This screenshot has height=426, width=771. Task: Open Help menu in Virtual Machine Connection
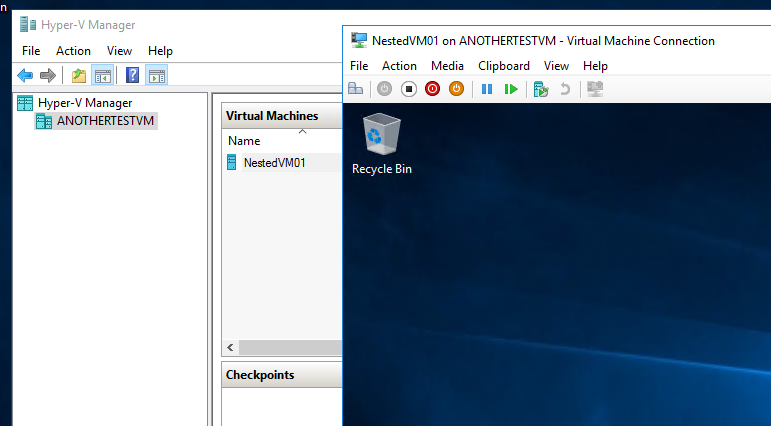[595, 65]
